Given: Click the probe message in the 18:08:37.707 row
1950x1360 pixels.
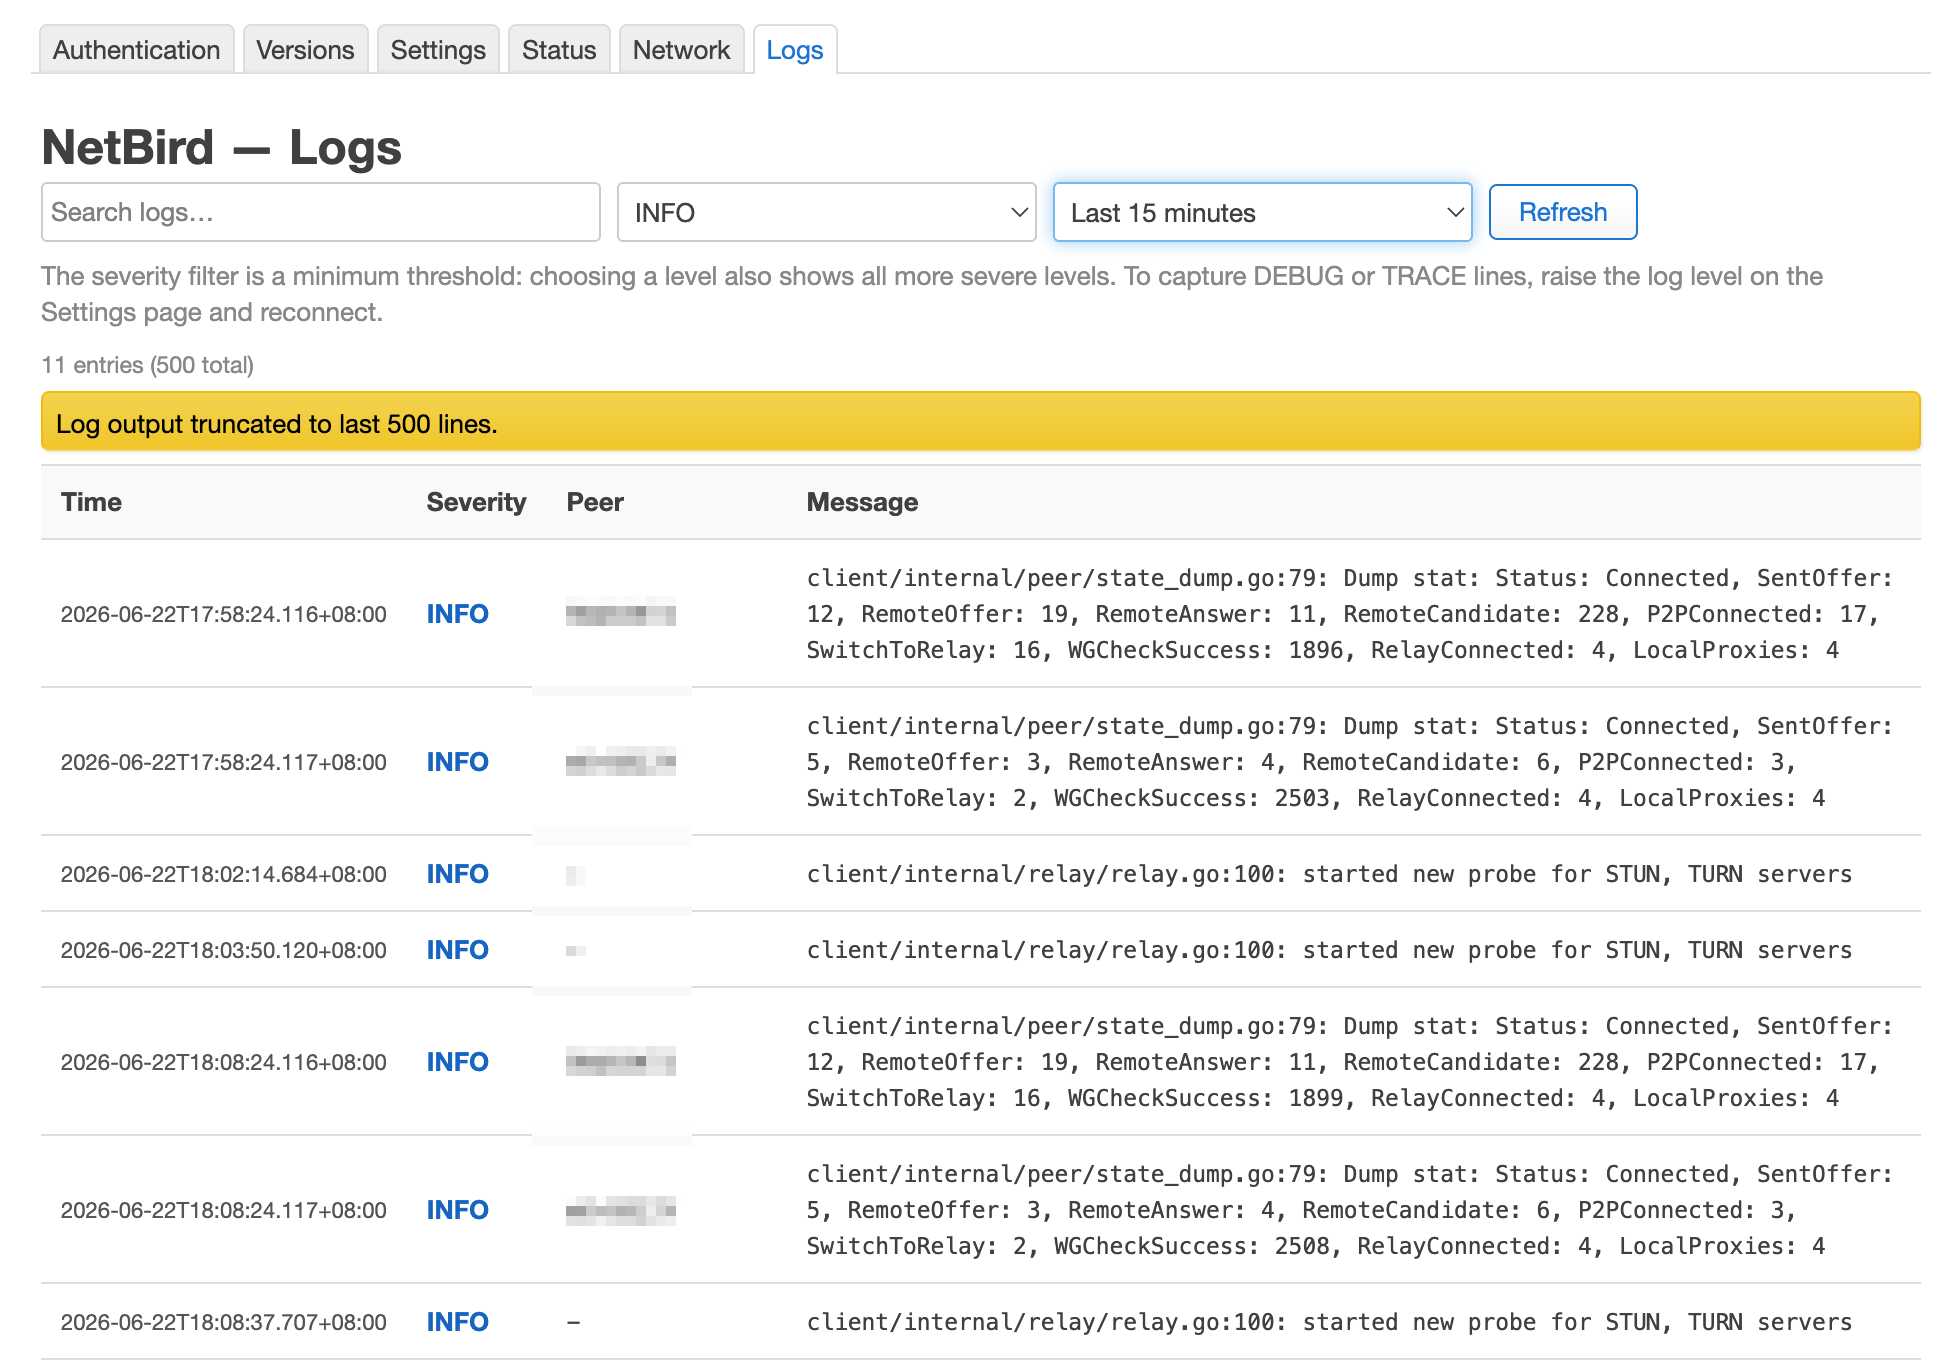Looking at the screenshot, I should [x=1329, y=1322].
